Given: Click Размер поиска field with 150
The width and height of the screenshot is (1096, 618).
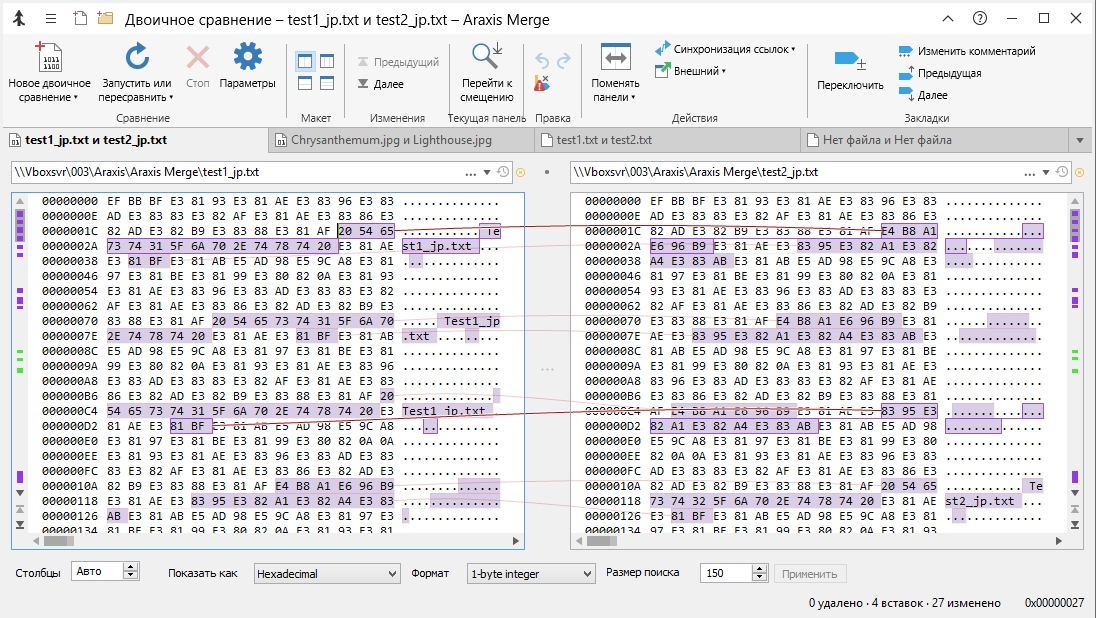Looking at the screenshot, I should [726, 573].
